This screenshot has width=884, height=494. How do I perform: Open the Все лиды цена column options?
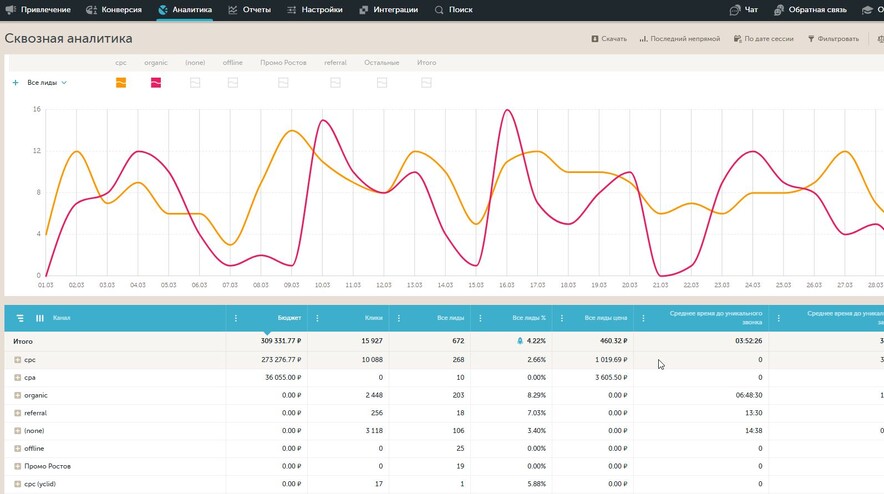click(562, 318)
